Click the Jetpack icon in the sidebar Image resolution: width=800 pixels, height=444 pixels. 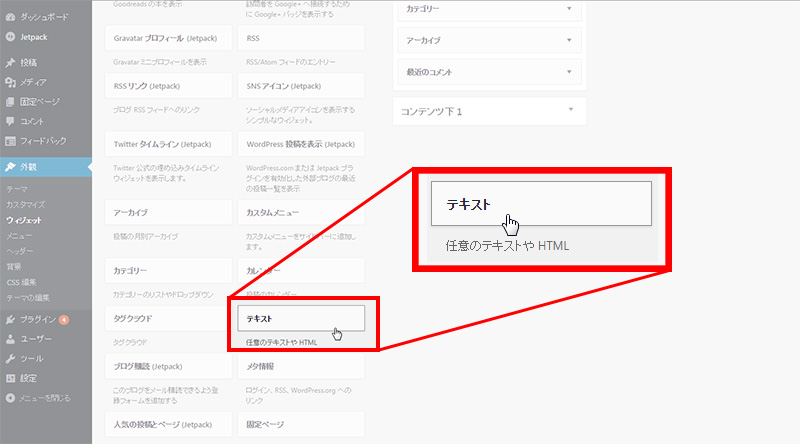click(x=9, y=37)
